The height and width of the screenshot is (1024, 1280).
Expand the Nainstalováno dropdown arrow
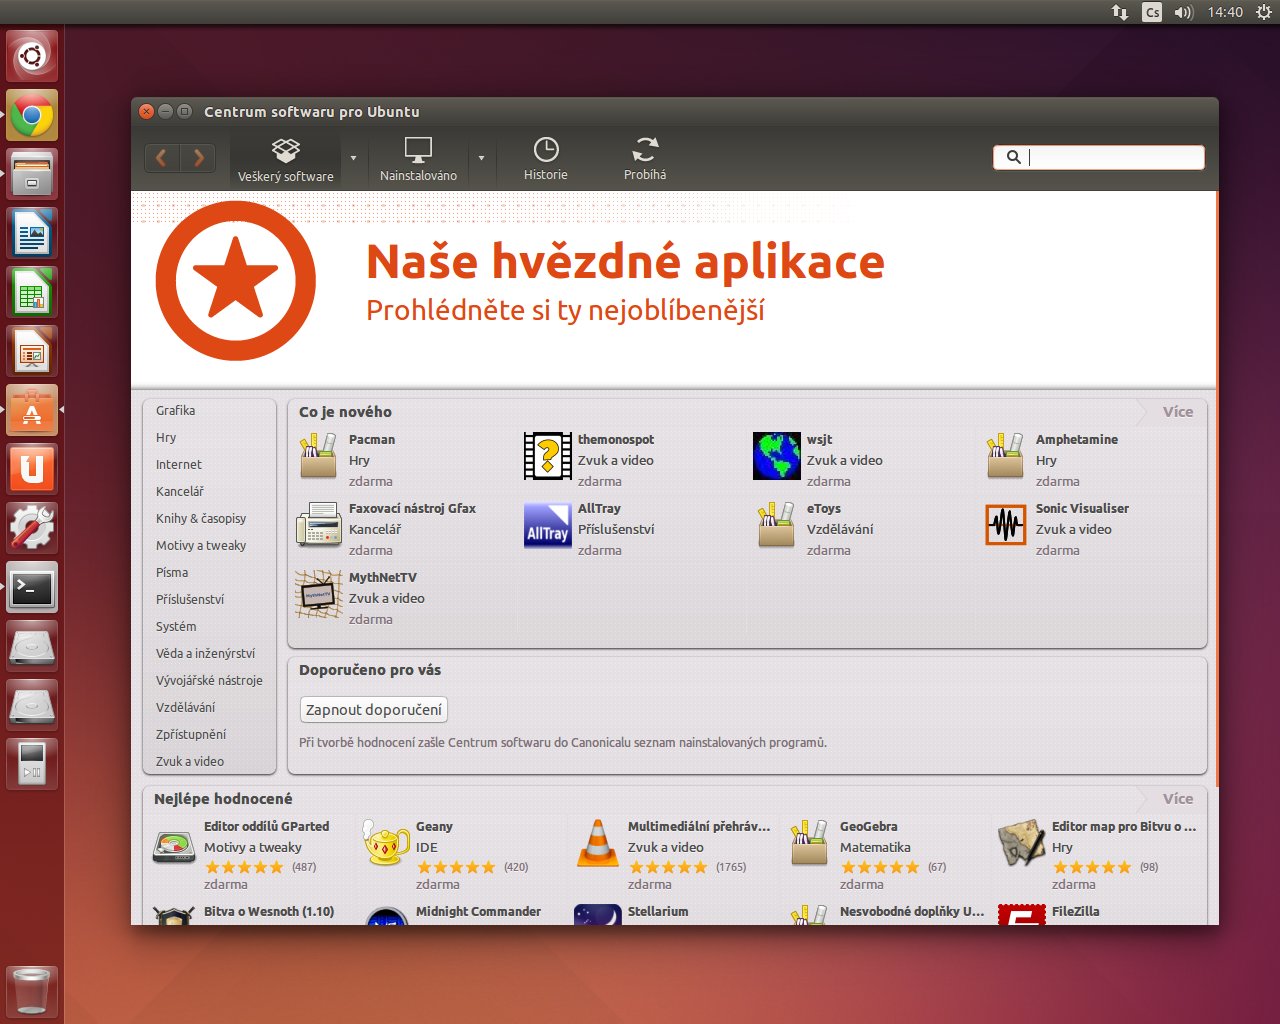tap(481, 158)
